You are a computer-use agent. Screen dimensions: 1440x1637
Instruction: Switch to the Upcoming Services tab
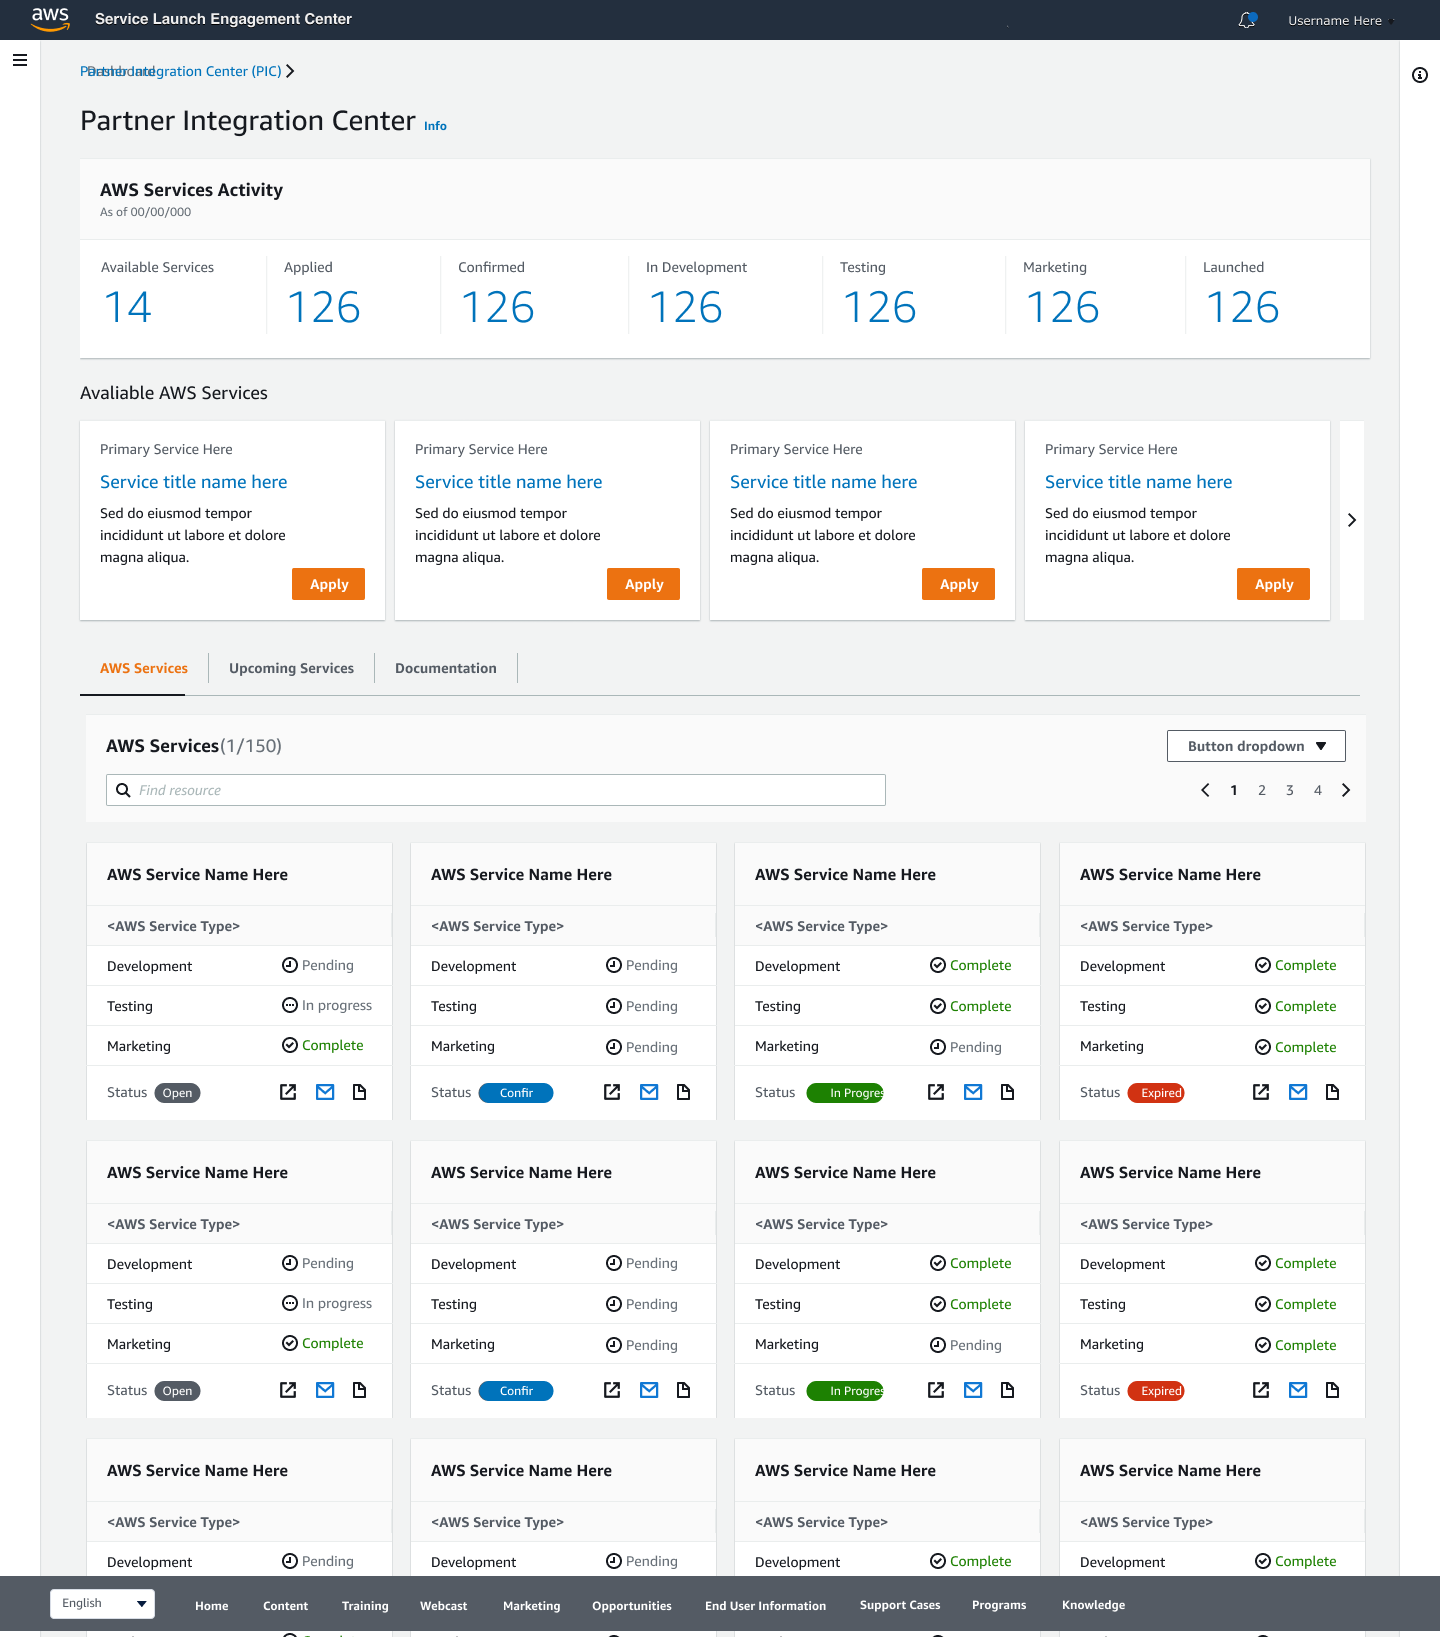(291, 668)
